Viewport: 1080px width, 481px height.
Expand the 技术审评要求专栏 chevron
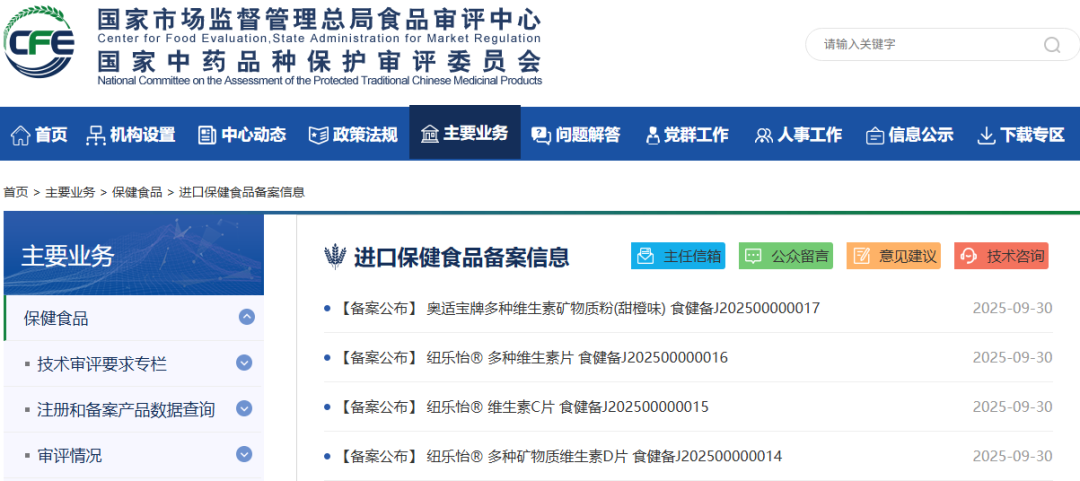pyautogui.click(x=244, y=362)
